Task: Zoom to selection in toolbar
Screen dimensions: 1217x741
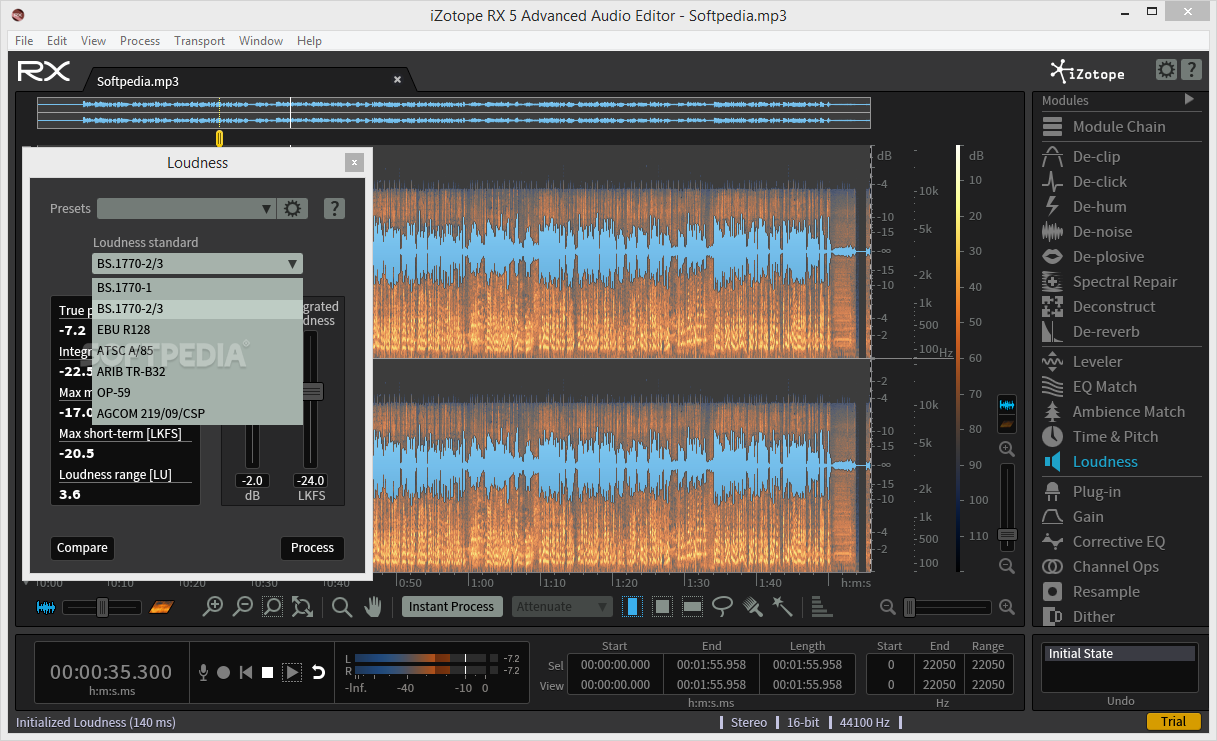Action: [x=272, y=606]
